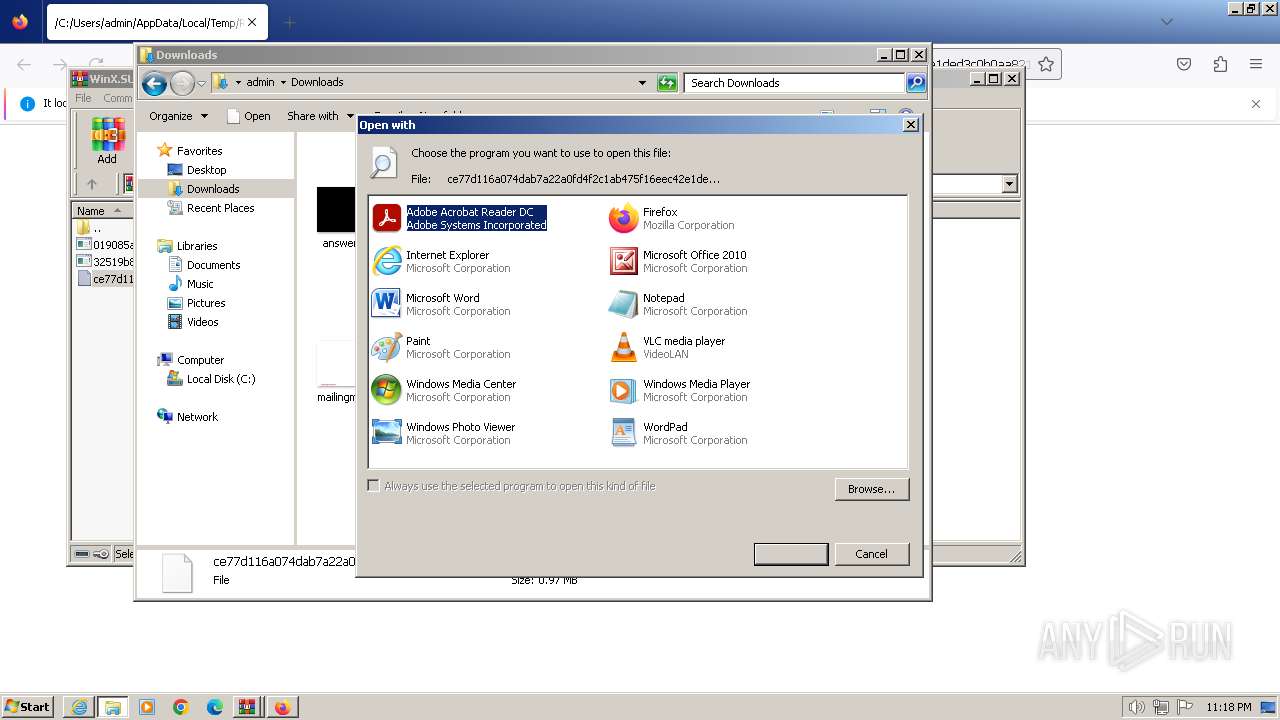Screen dimensions: 1280x720
Task: Toggle Always use the selected program checkbox
Action: coord(374,486)
